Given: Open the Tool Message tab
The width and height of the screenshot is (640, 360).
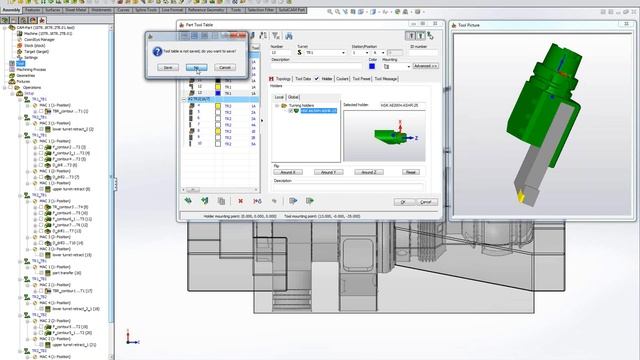Looking at the screenshot, I should click(x=386, y=79).
